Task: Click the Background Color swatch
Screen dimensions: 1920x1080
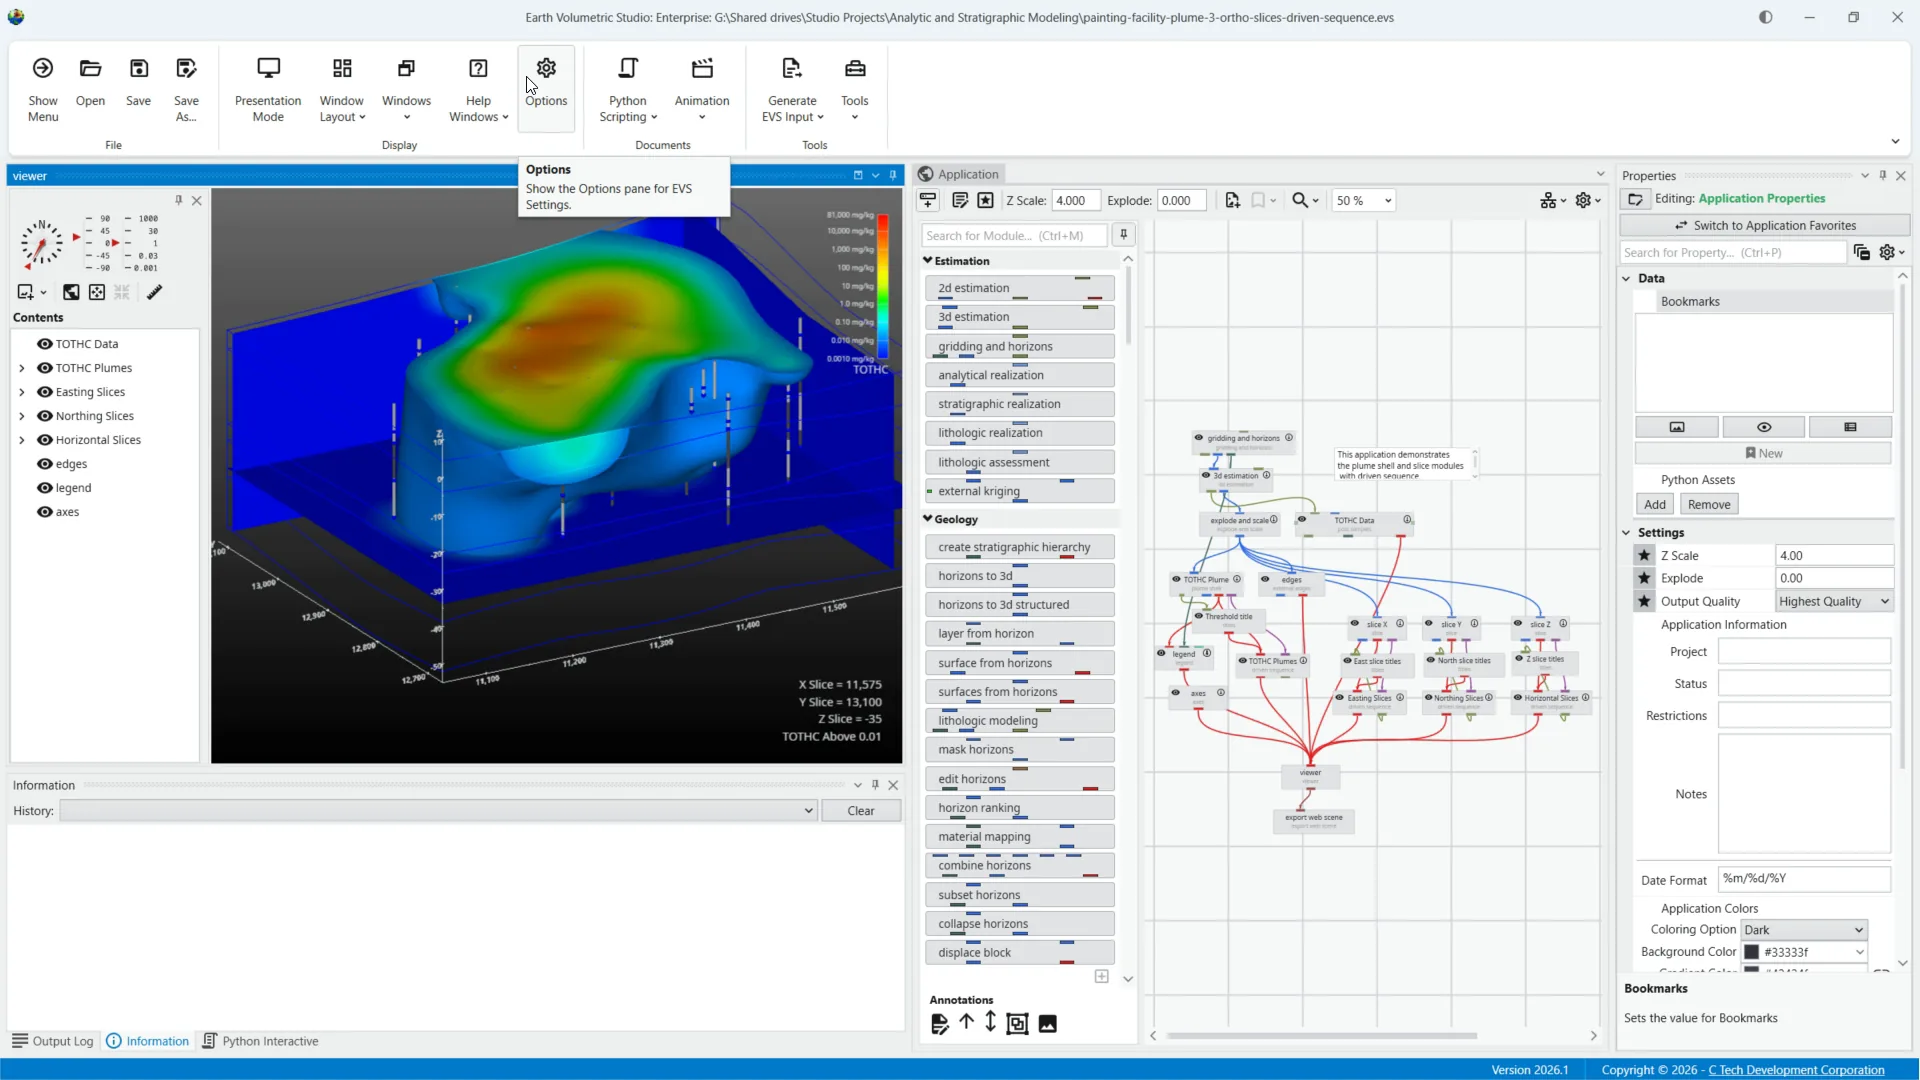Action: (x=1752, y=952)
